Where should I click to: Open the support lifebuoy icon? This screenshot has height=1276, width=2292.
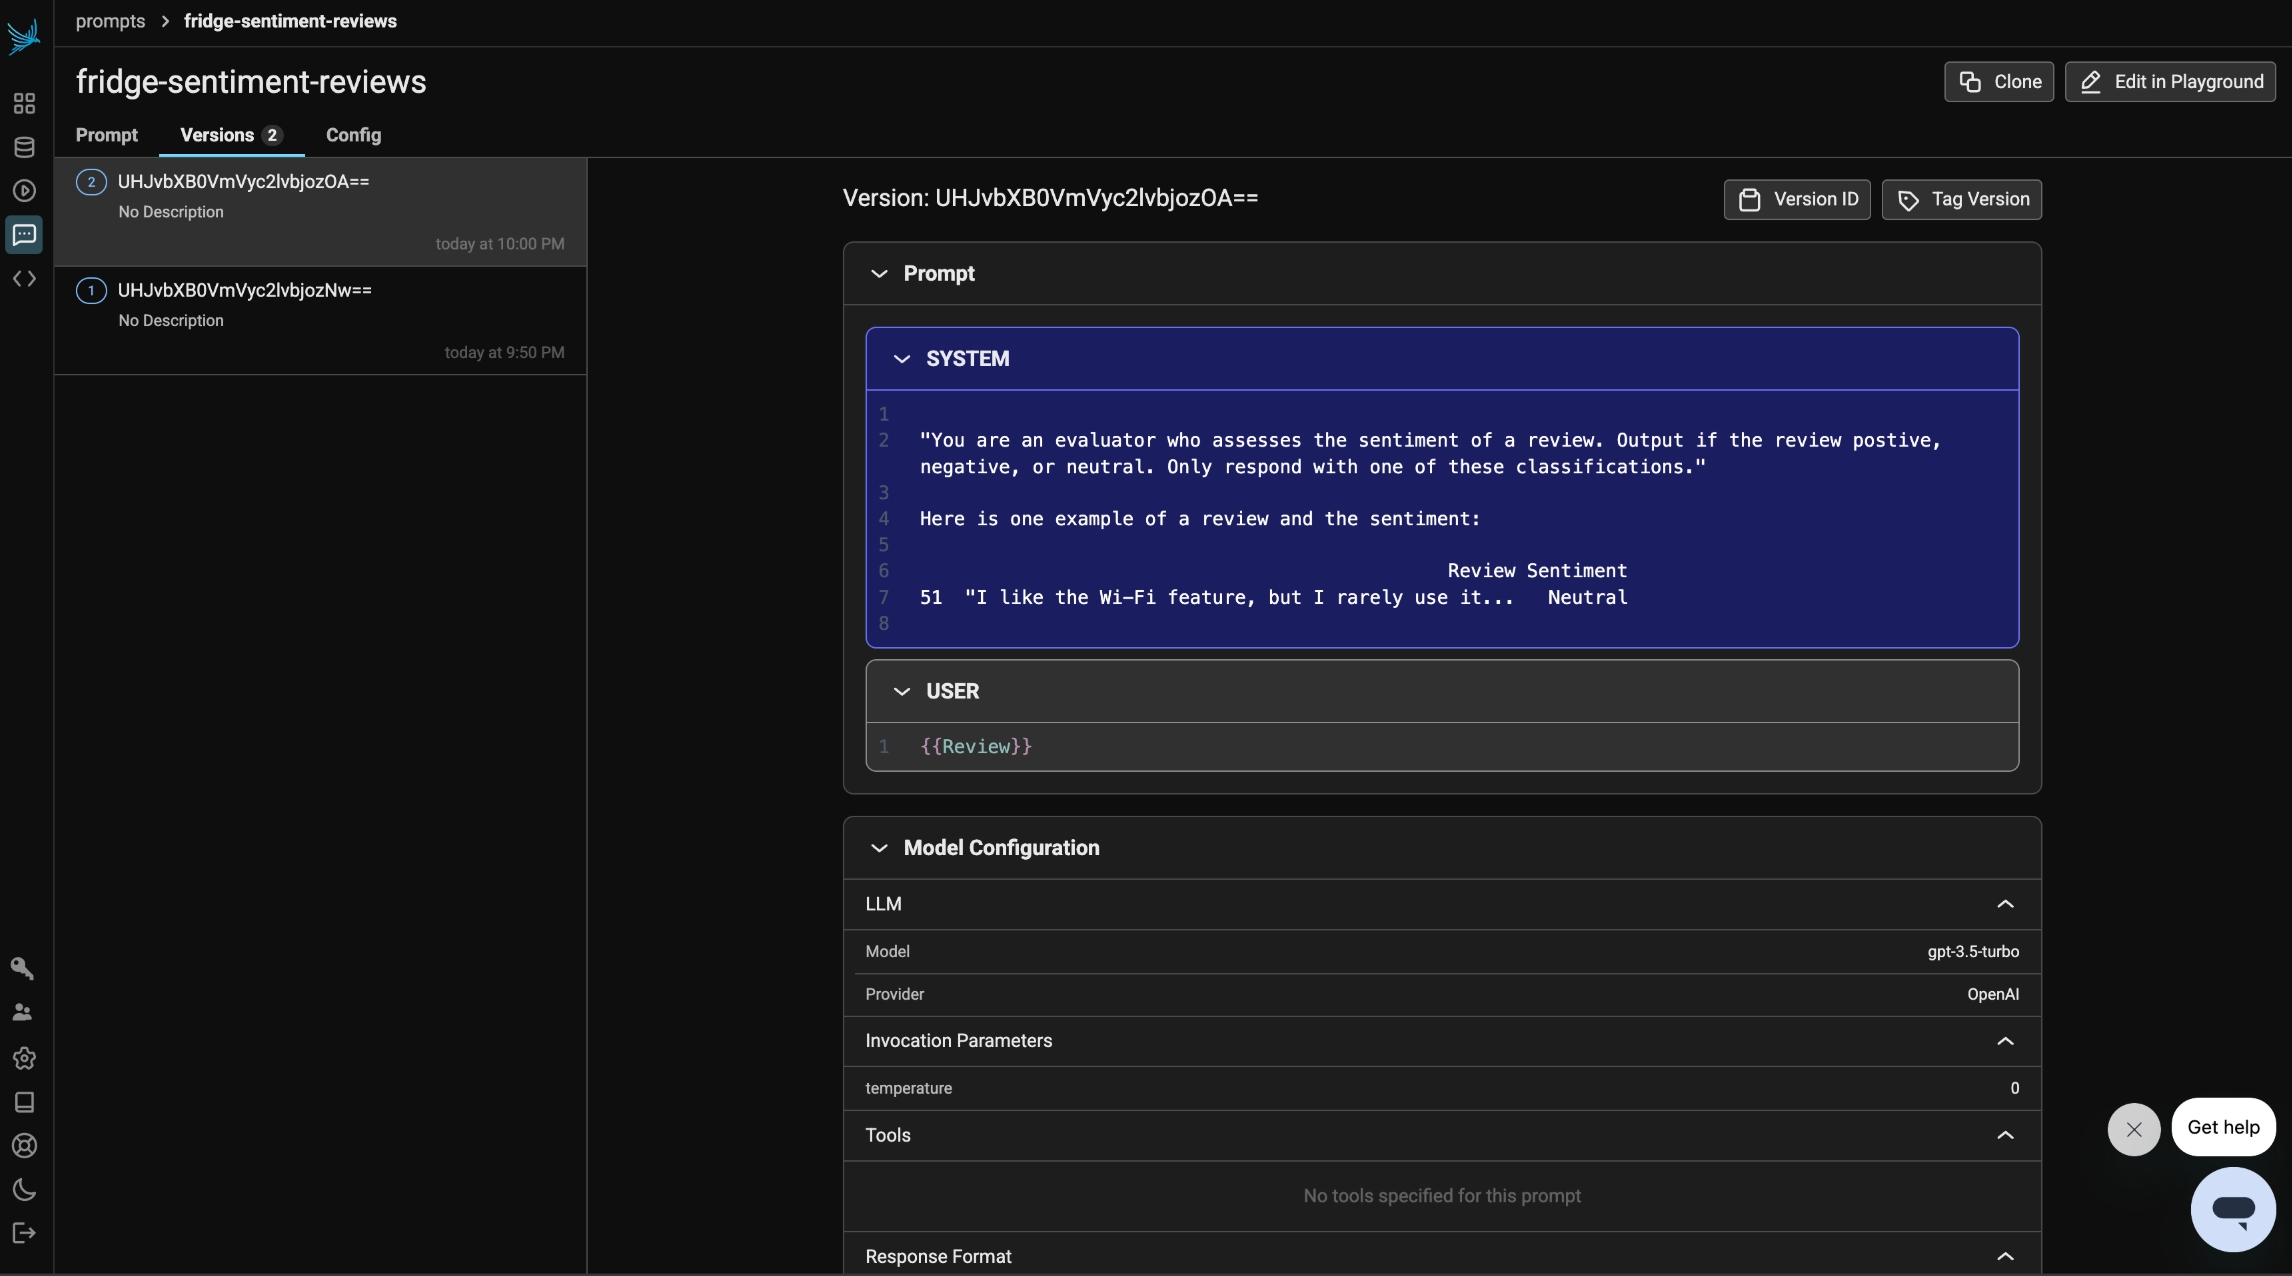pyautogui.click(x=24, y=1146)
